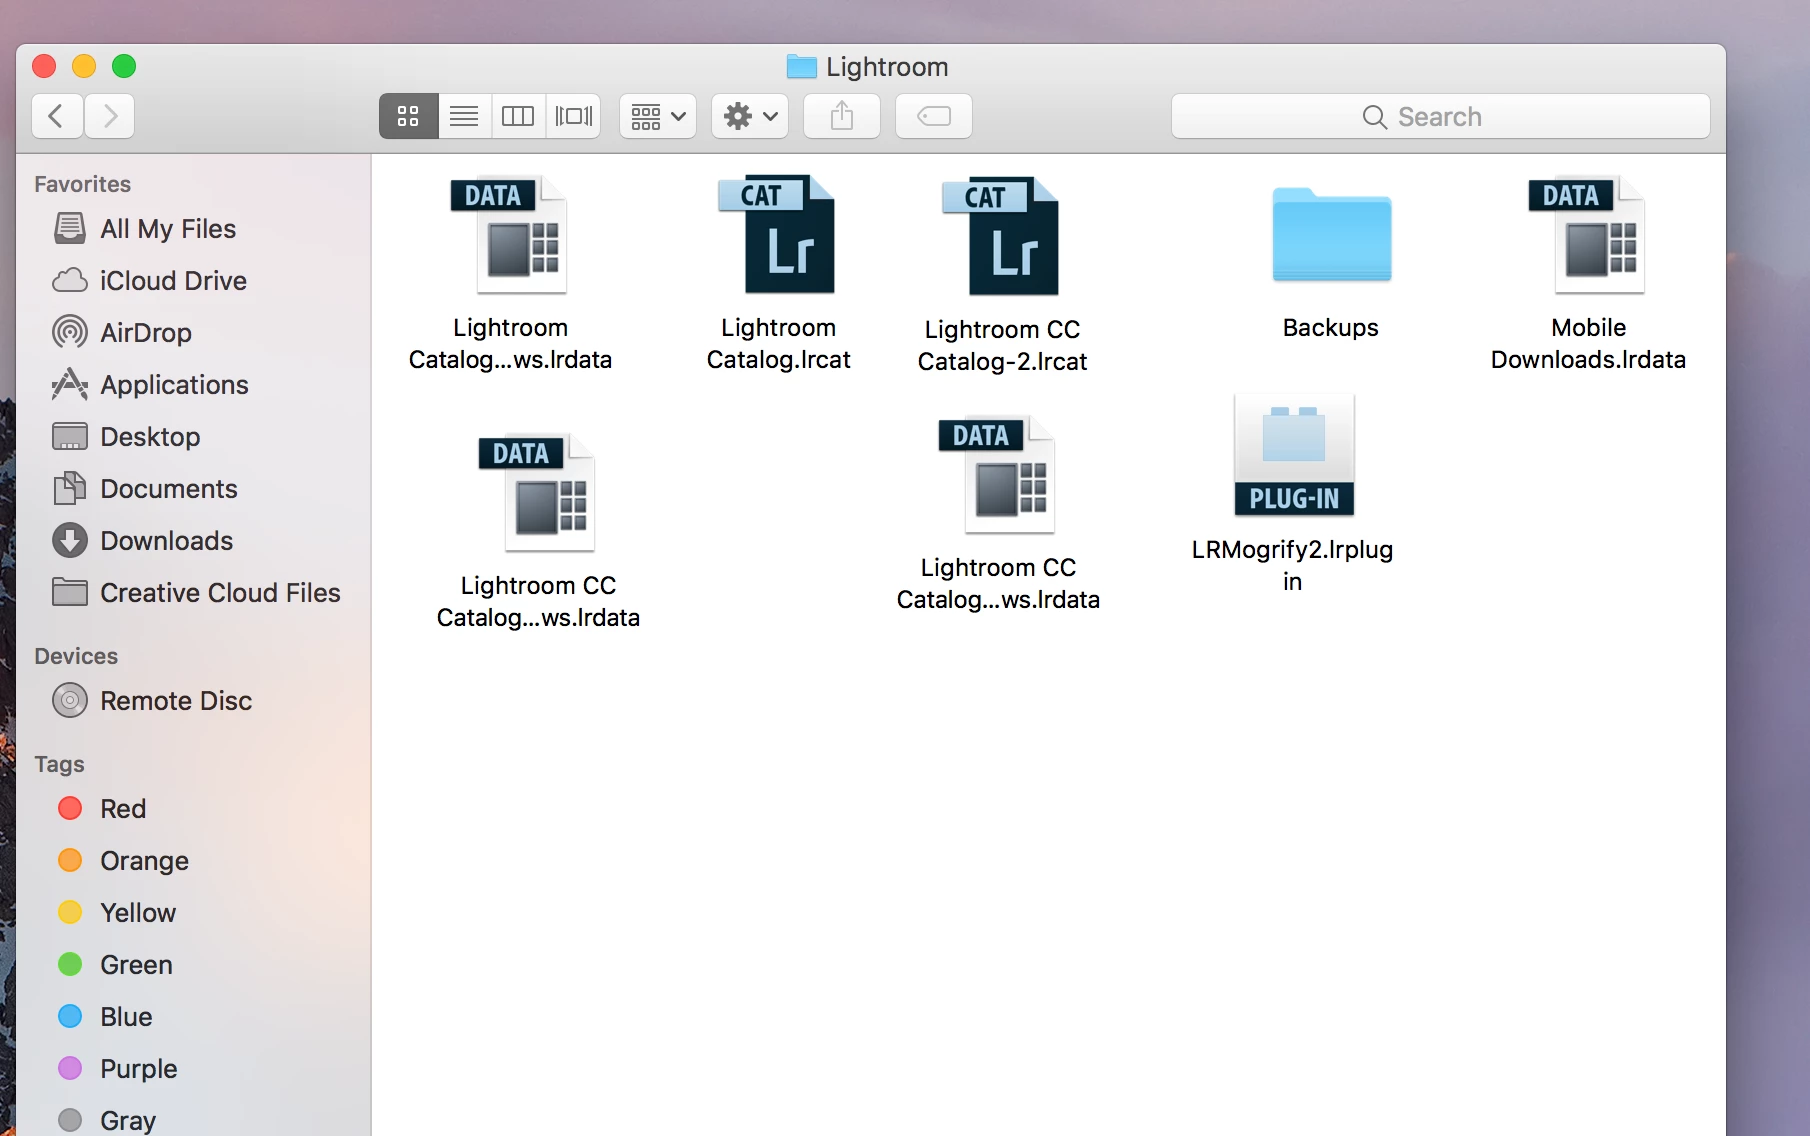Go back with the left chevron button

pos(58,116)
